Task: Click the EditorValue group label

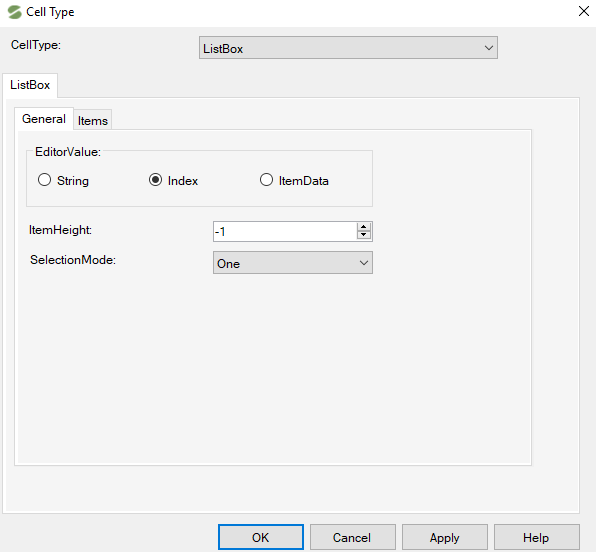Action: (68, 152)
